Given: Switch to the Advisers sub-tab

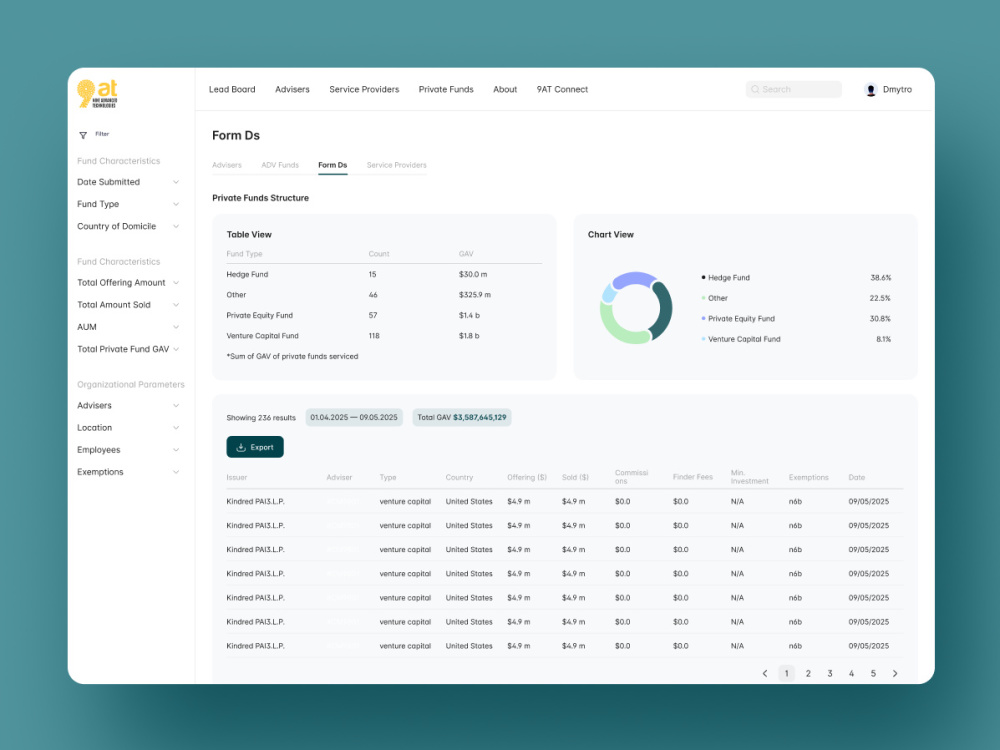Looking at the screenshot, I should point(226,165).
